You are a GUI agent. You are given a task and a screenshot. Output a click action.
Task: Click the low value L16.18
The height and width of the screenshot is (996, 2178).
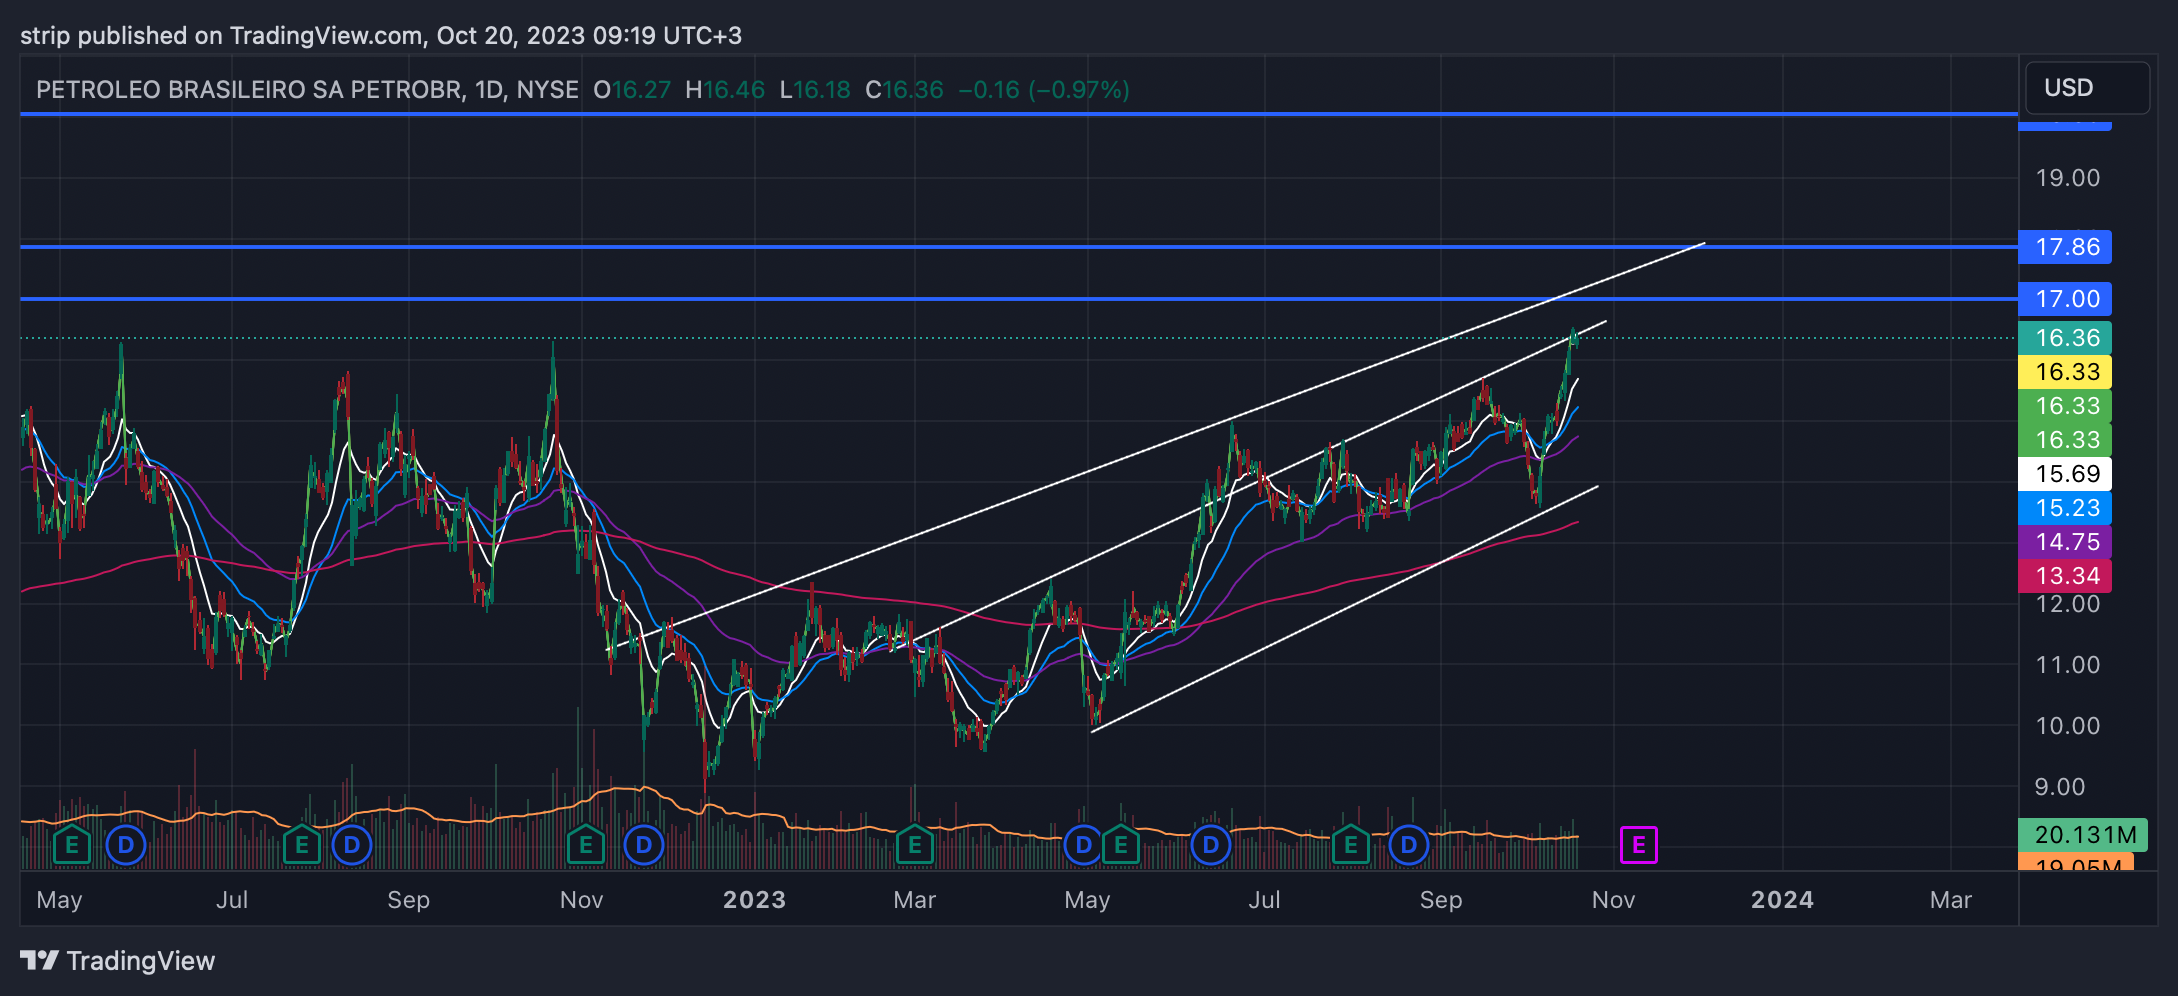(x=815, y=90)
